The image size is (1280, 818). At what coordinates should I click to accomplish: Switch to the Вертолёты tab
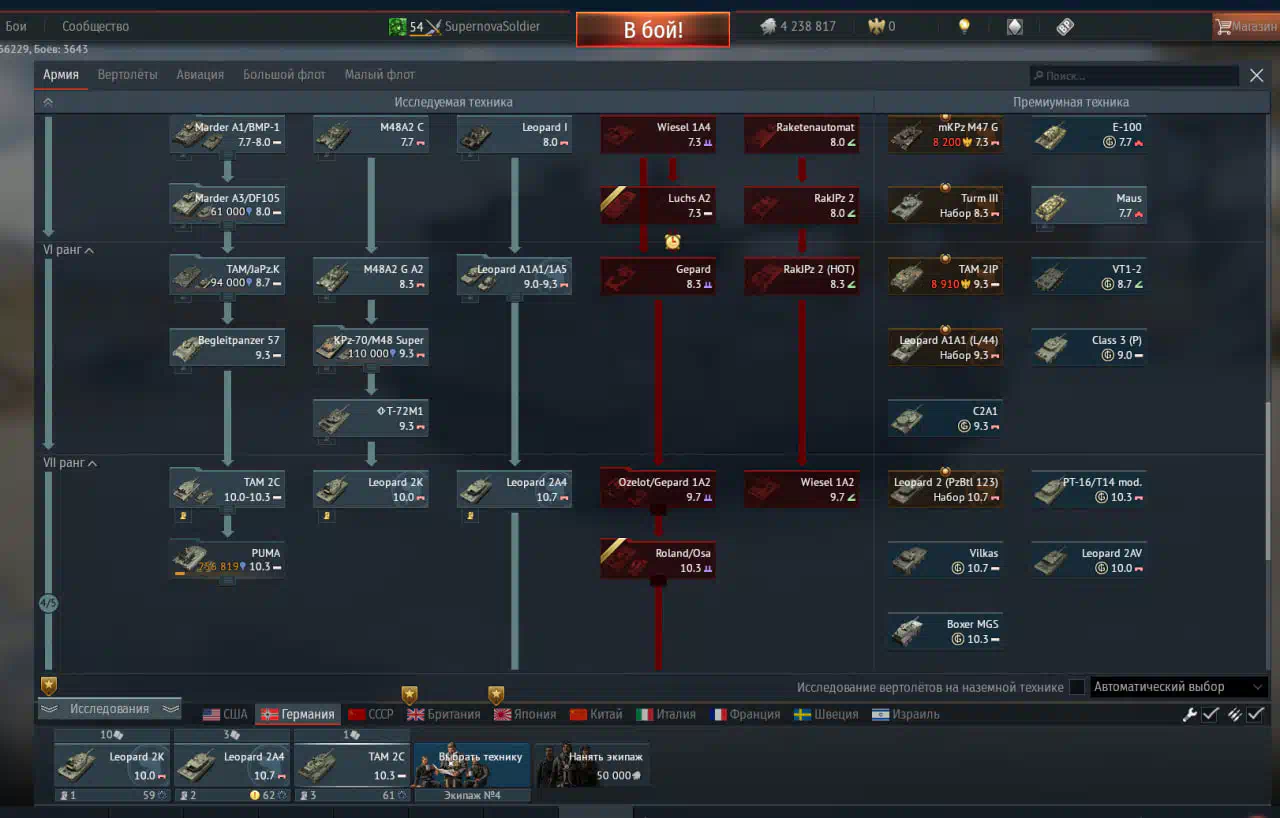click(127, 75)
